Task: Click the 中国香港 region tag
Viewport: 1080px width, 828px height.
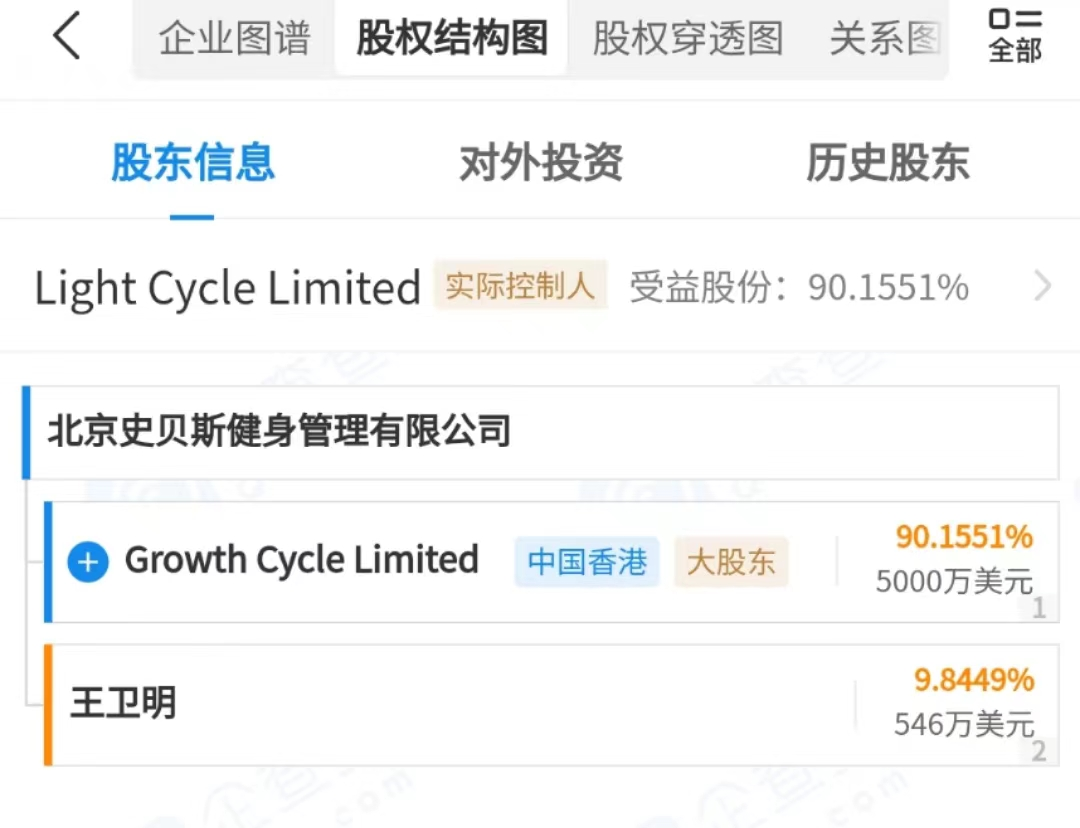Action: coord(587,561)
